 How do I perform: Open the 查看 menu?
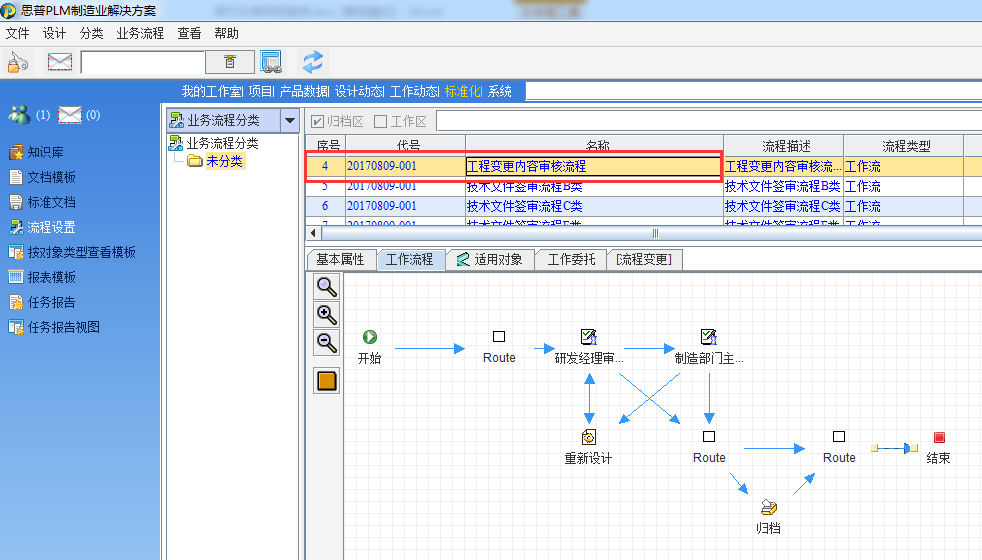pos(189,33)
